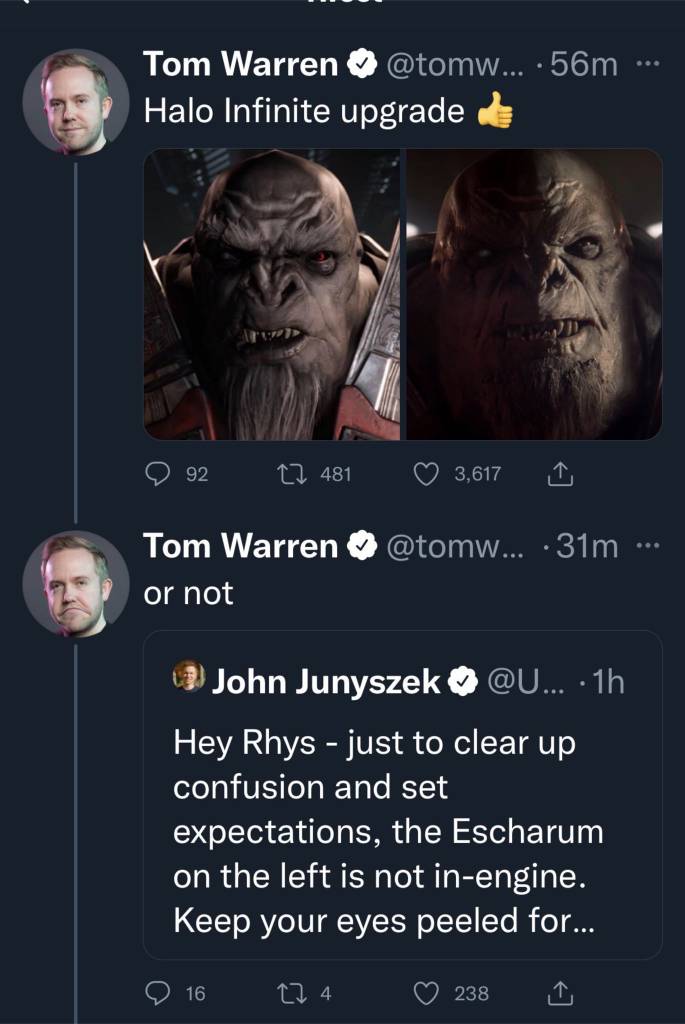The image size is (685, 1024).
Task: Open more options on the 56m tweet
Action: tap(648, 66)
